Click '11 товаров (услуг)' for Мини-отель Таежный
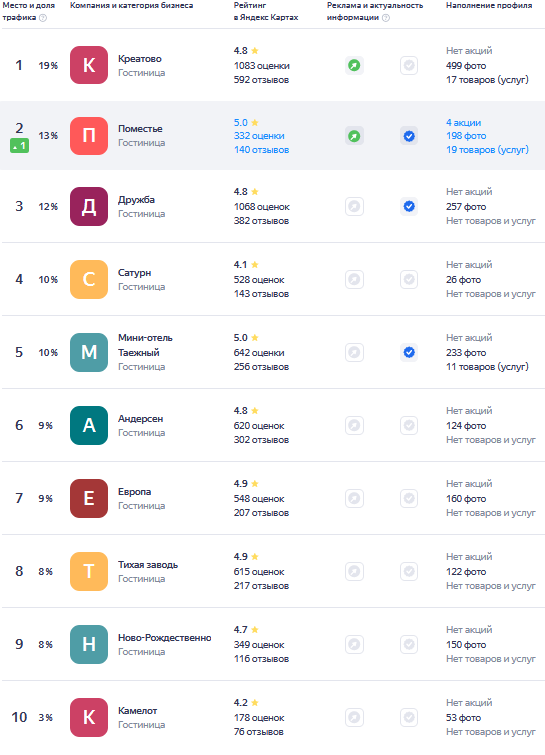The height and width of the screenshot is (755, 545). [x=487, y=366]
